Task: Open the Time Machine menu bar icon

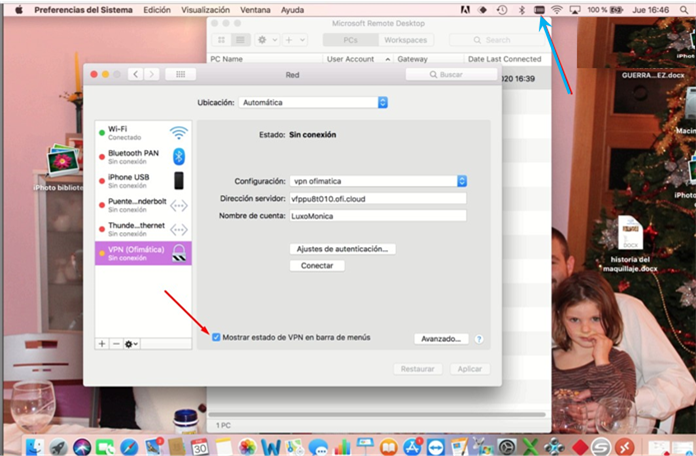Action: (502, 10)
